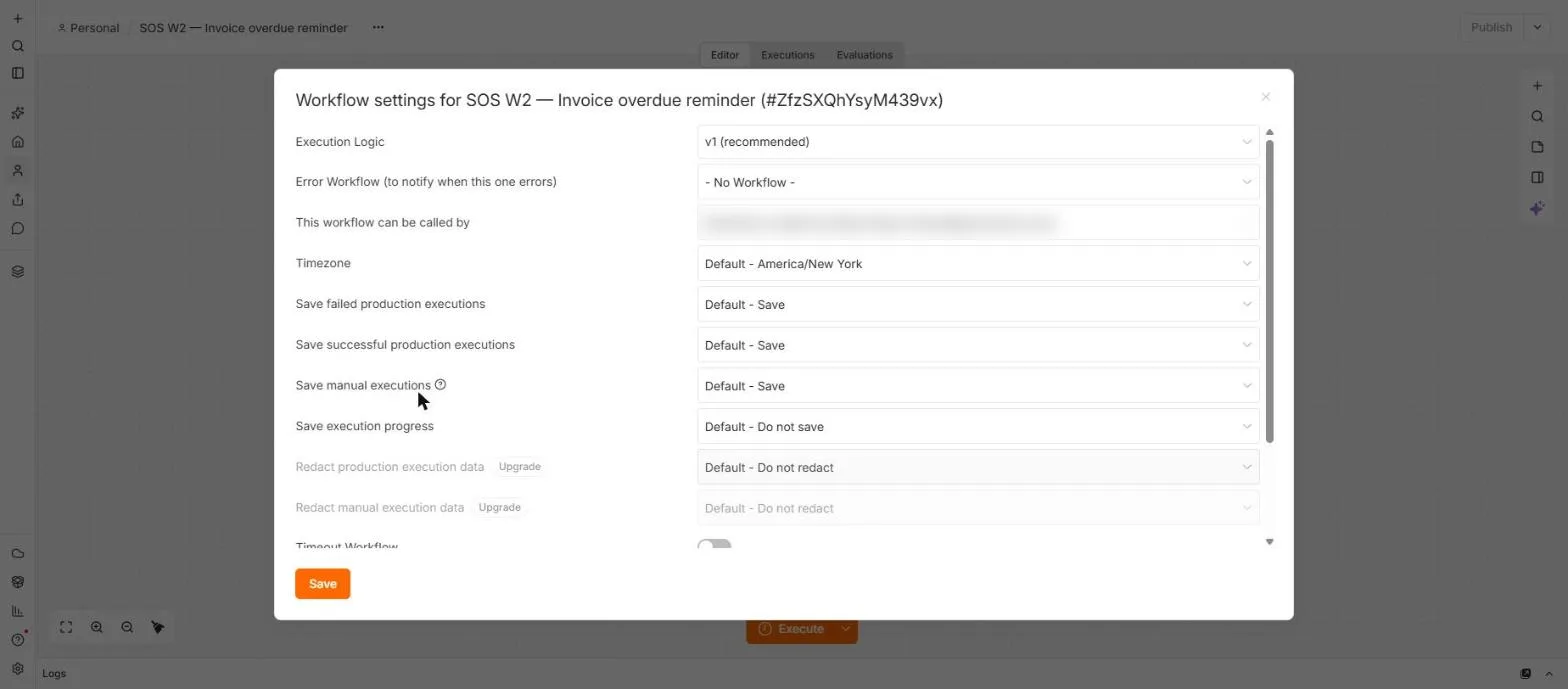Open the chat bubble icon in left sidebar
The height and width of the screenshot is (689, 1568).
(17, 228)
